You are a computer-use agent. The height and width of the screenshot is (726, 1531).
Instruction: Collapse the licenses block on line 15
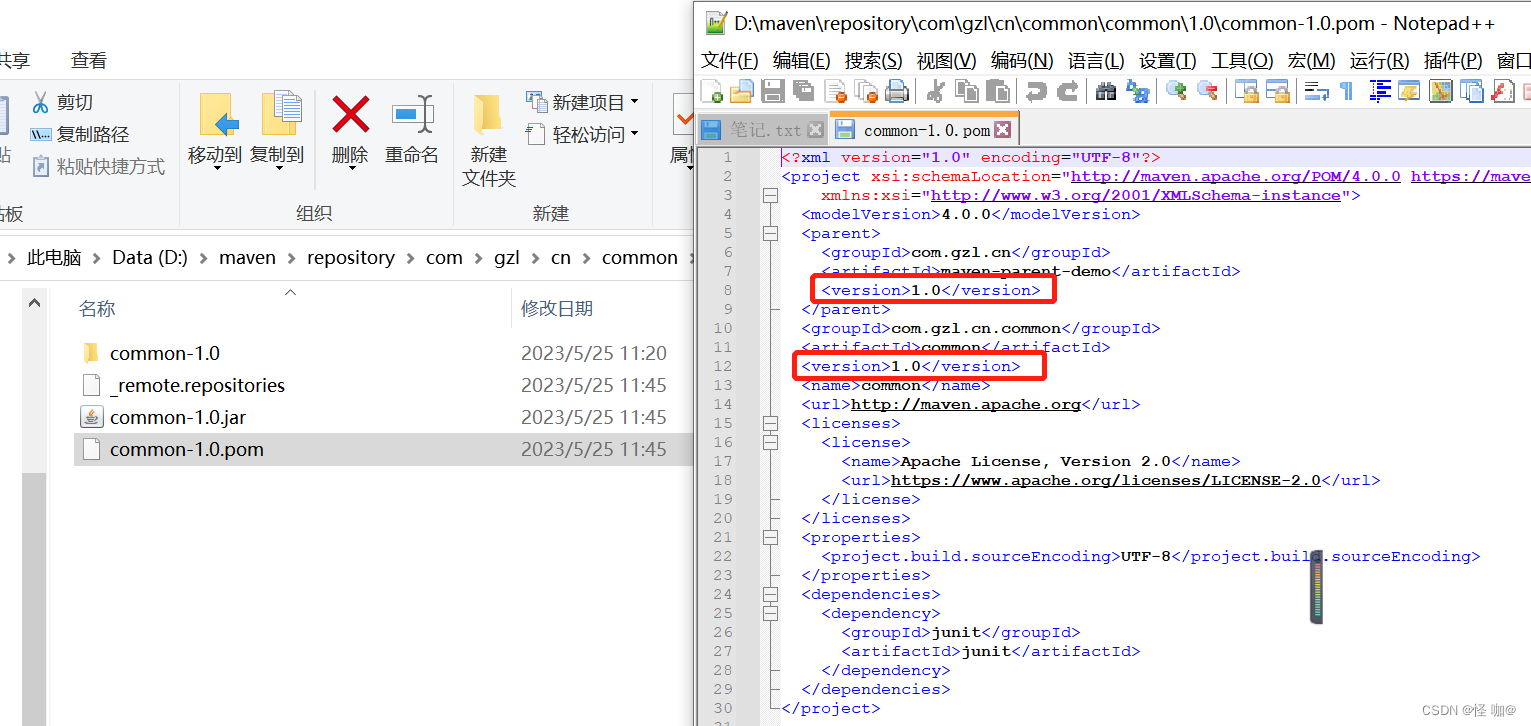click(x=770, y=423)
